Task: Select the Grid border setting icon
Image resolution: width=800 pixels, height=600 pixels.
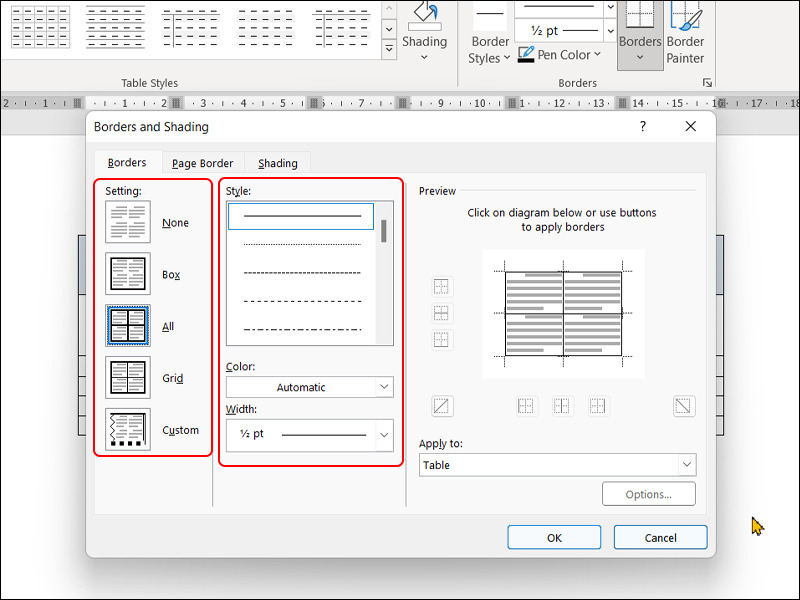Action: [128, 378]
